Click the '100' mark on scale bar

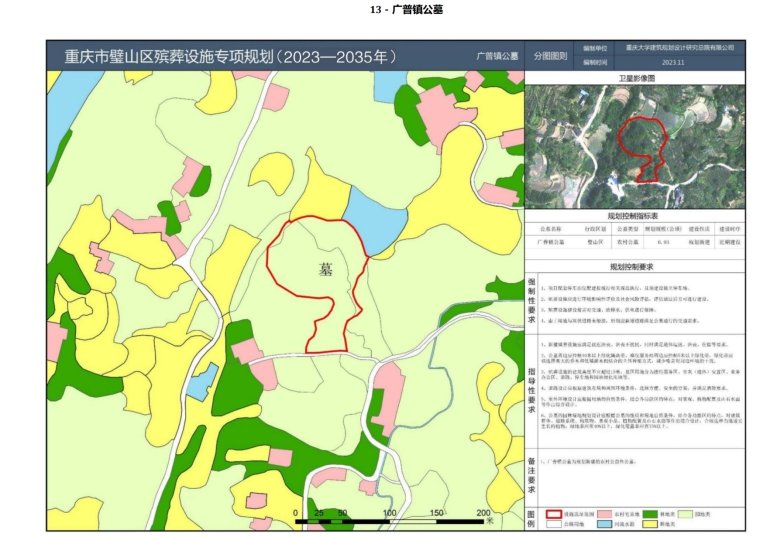tap(390, 513)
